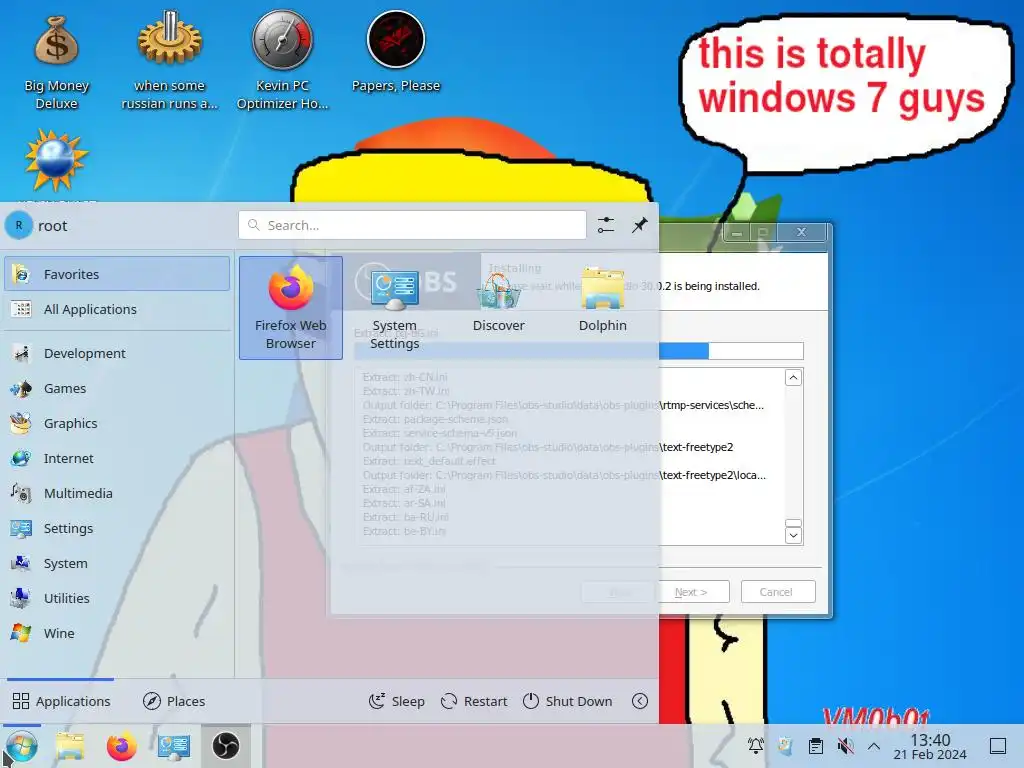Viewport: 1024px width, 768px height.
Task: Open the Graphics category
Action: (117, 423)
